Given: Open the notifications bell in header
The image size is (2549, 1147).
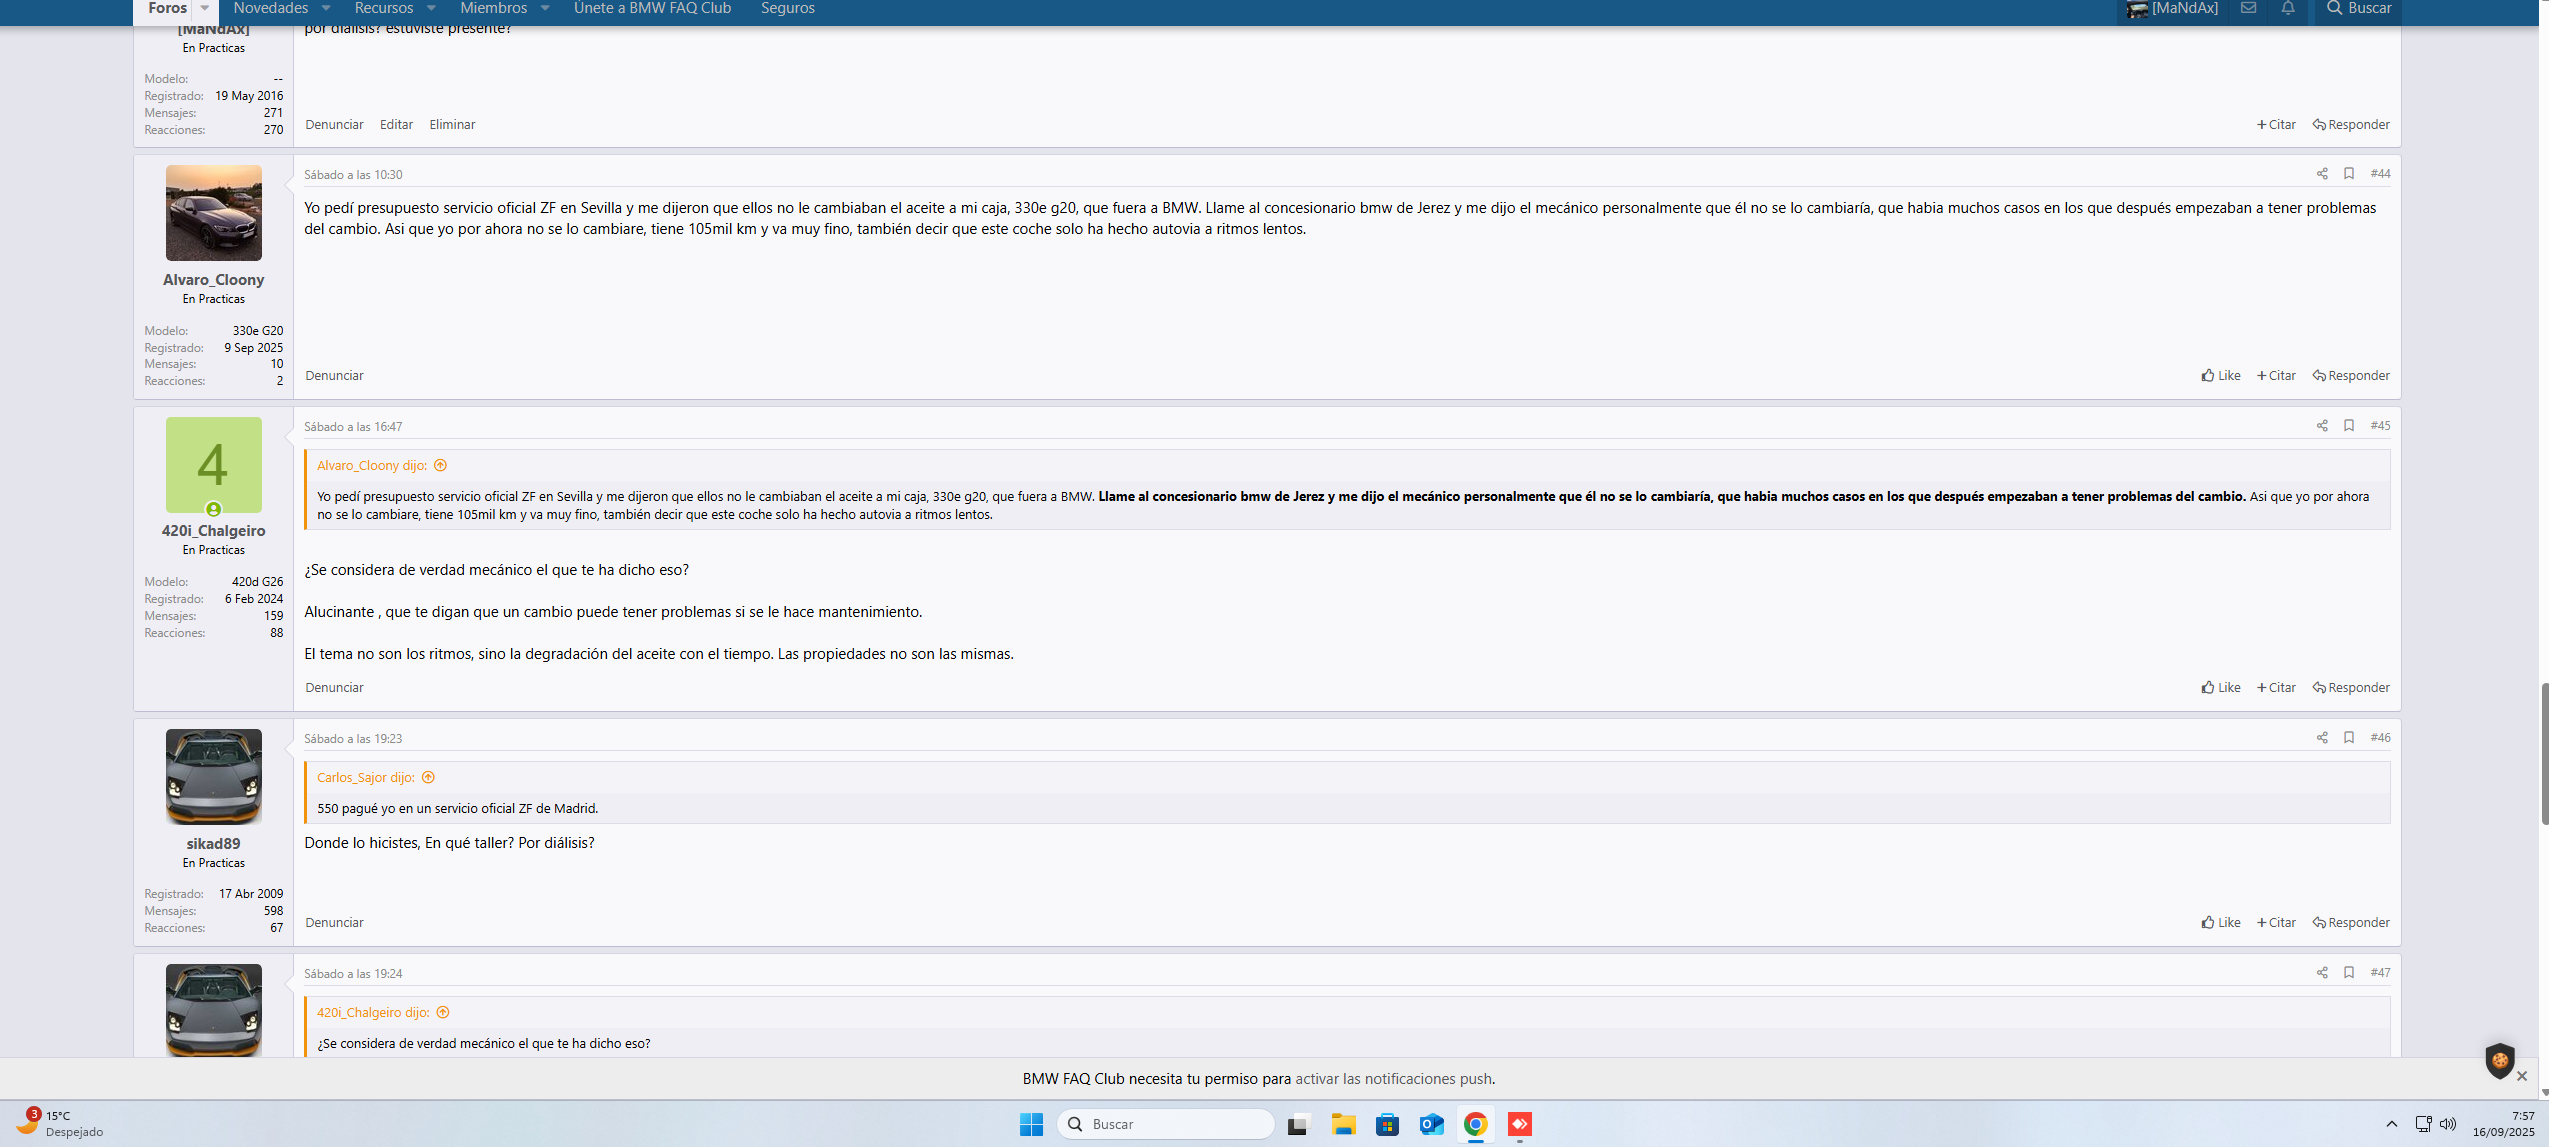Looking at the screenshot, I should 2287,8.
